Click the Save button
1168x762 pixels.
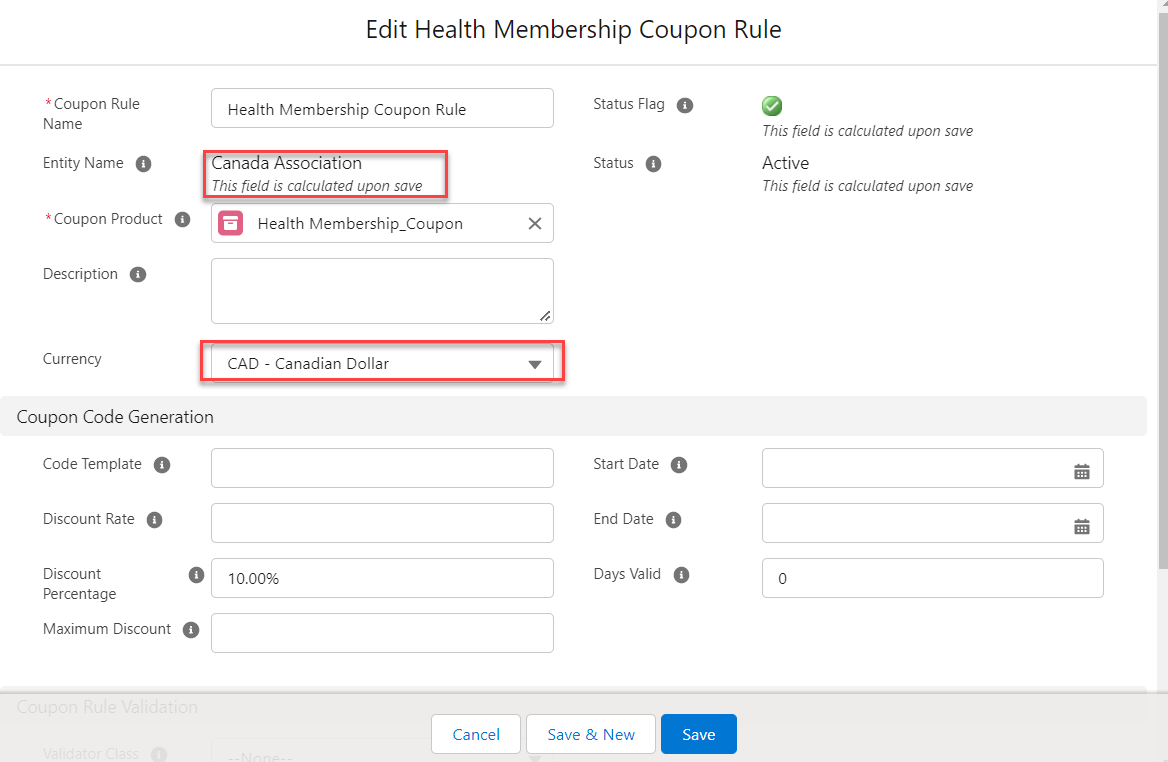(x=698, y=734)
